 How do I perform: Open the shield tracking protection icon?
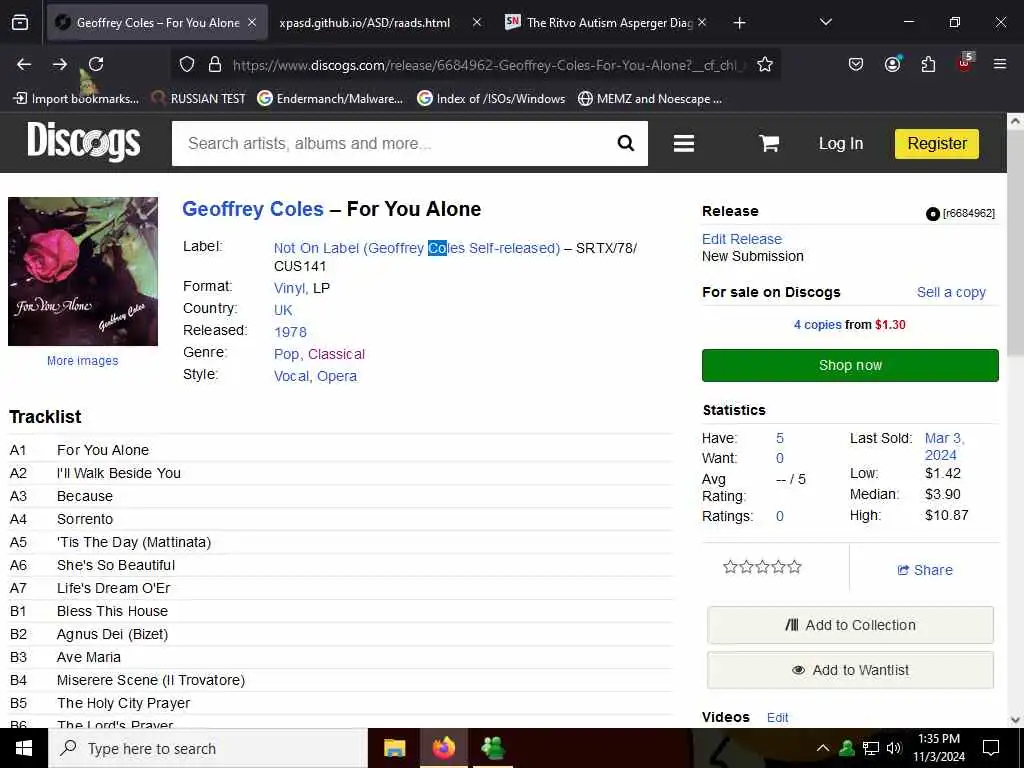tap(187, 65)
